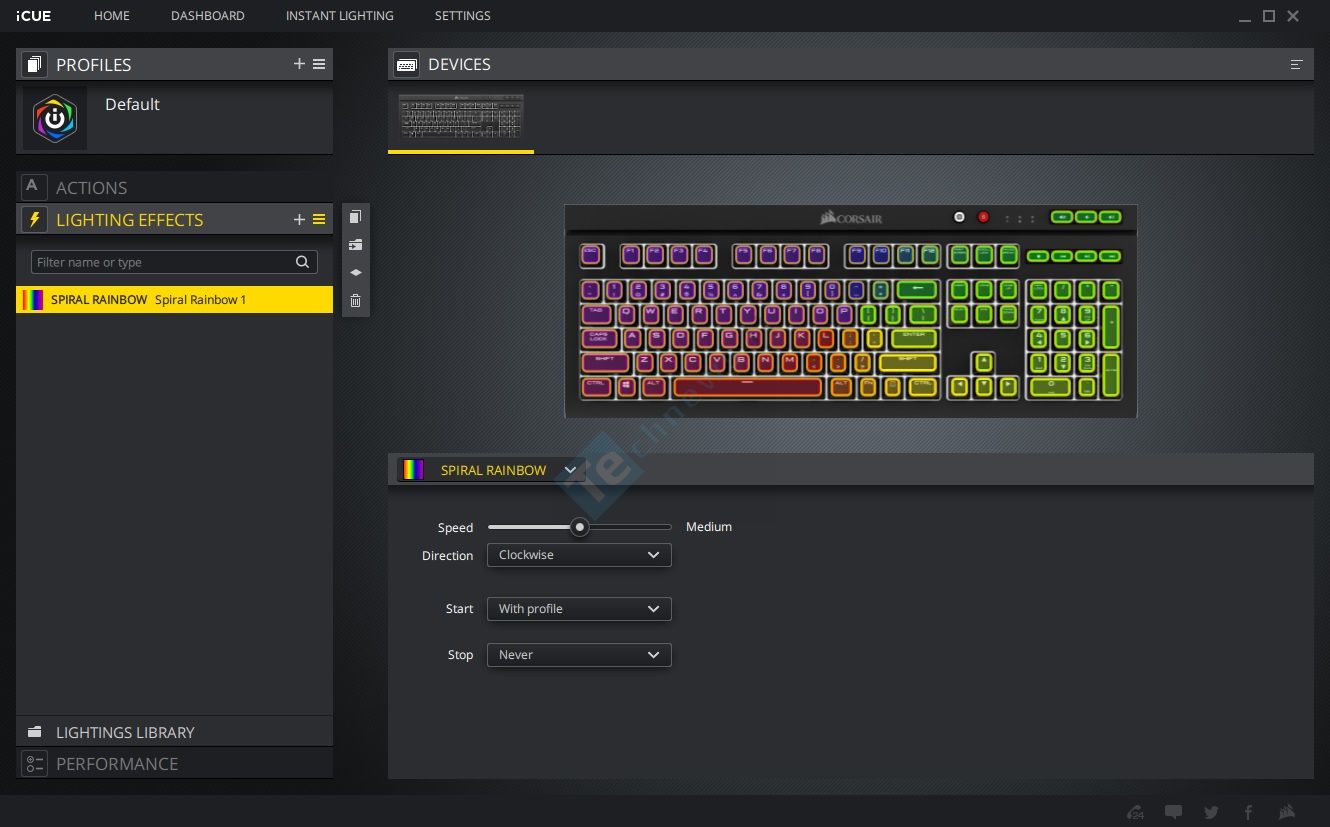Click the Lightings Library folder icon
This screenshot has height=827, width=1330.
[34, 732]
